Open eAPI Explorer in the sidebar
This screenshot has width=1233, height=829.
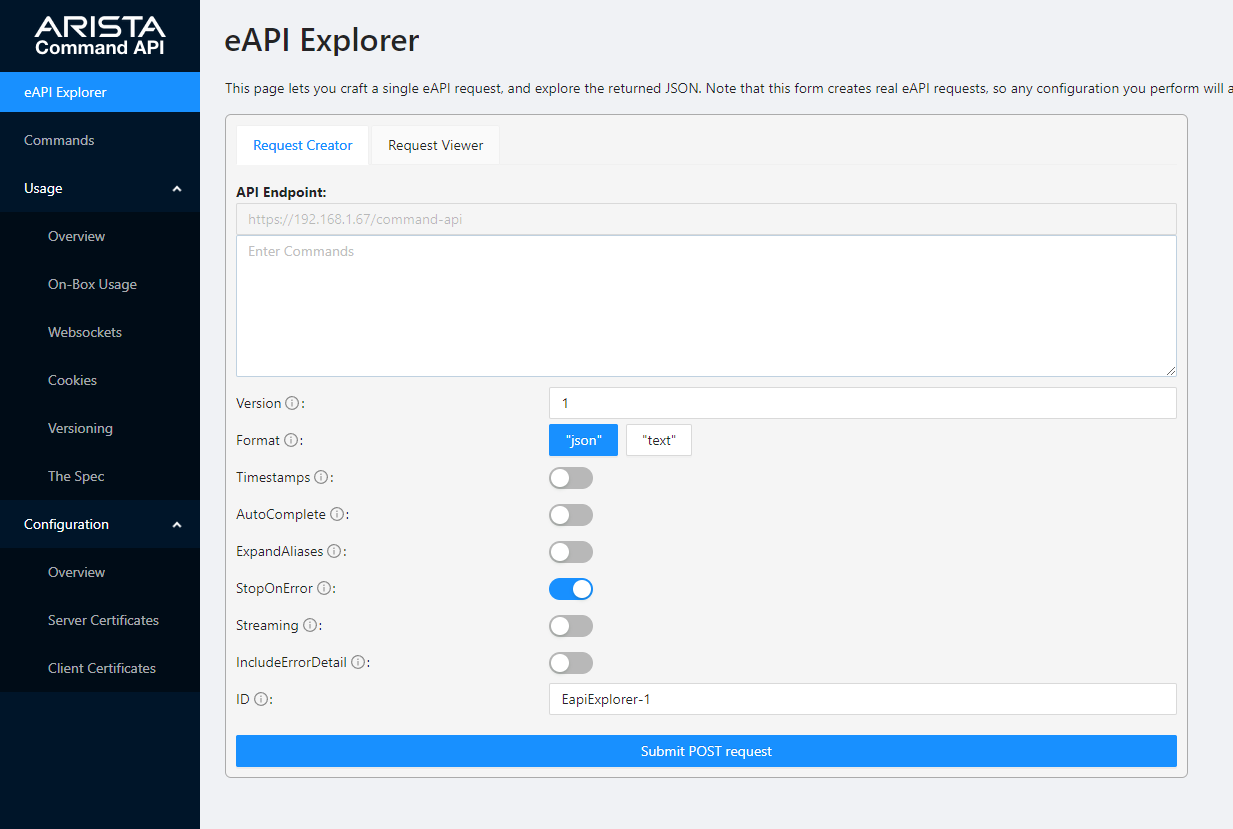point(100,92)
